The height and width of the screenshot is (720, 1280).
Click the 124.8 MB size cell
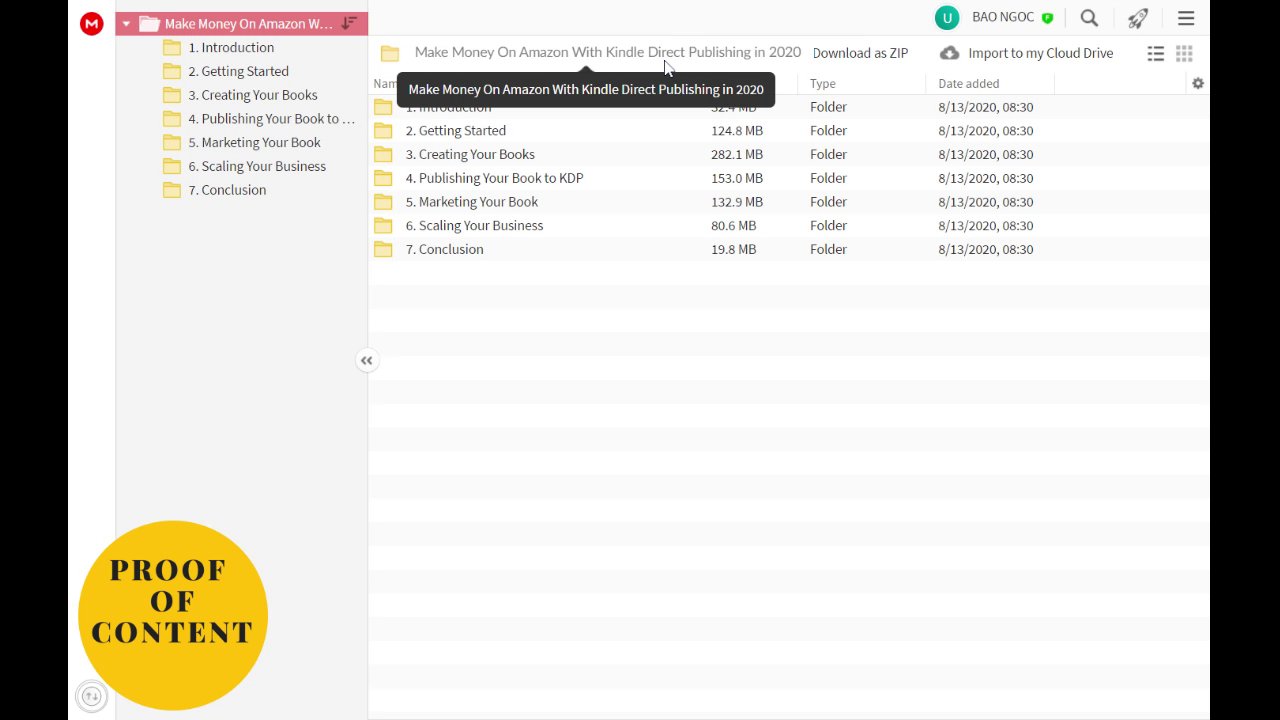tap(737, 131)
